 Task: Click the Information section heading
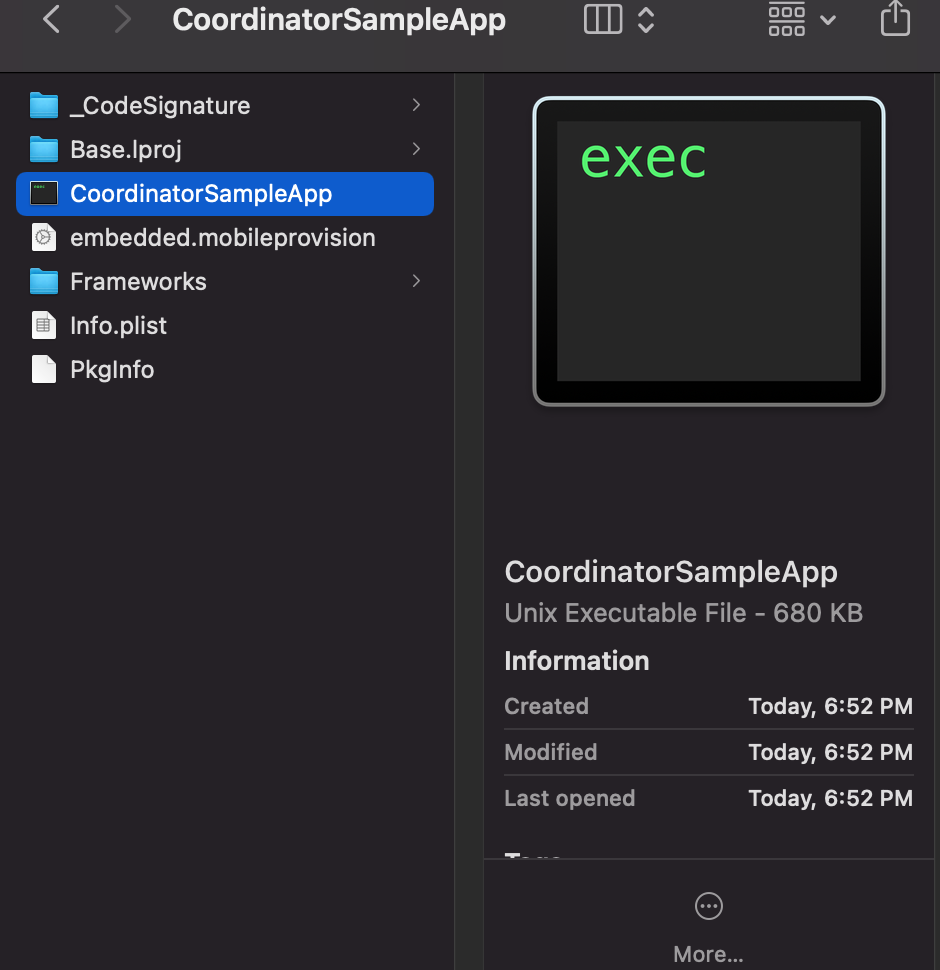click(x=576, y=661)
